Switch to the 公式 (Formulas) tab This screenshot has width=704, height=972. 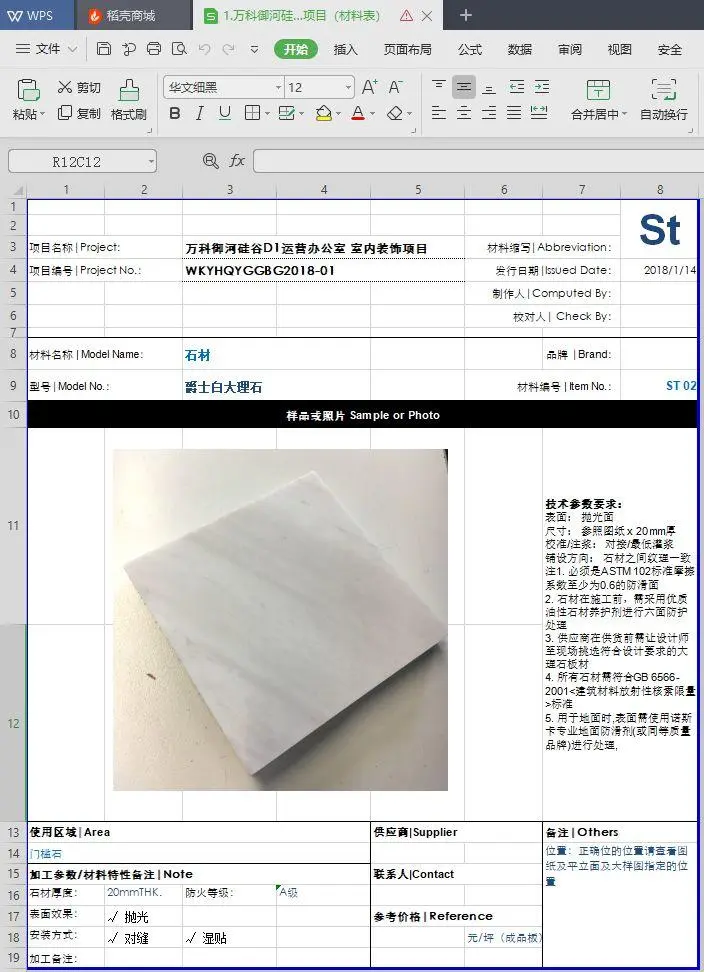[x=470, y=49]
